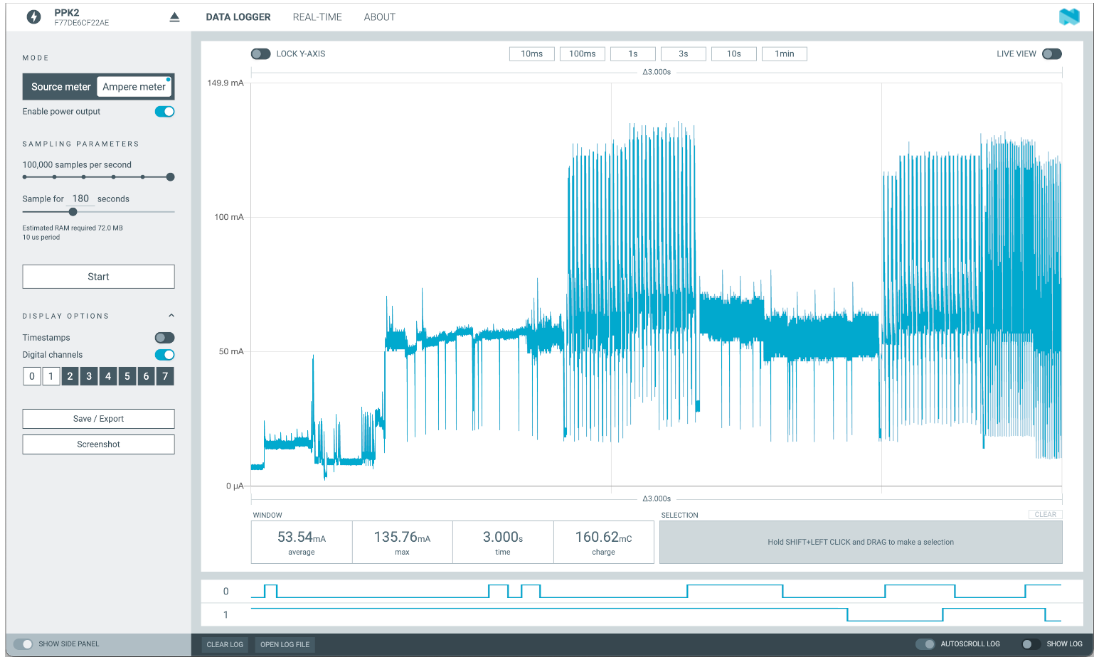Turn on Lock Y-Axis toggle
Viewport: 1098px width, 660px height.
click(260, 54)
